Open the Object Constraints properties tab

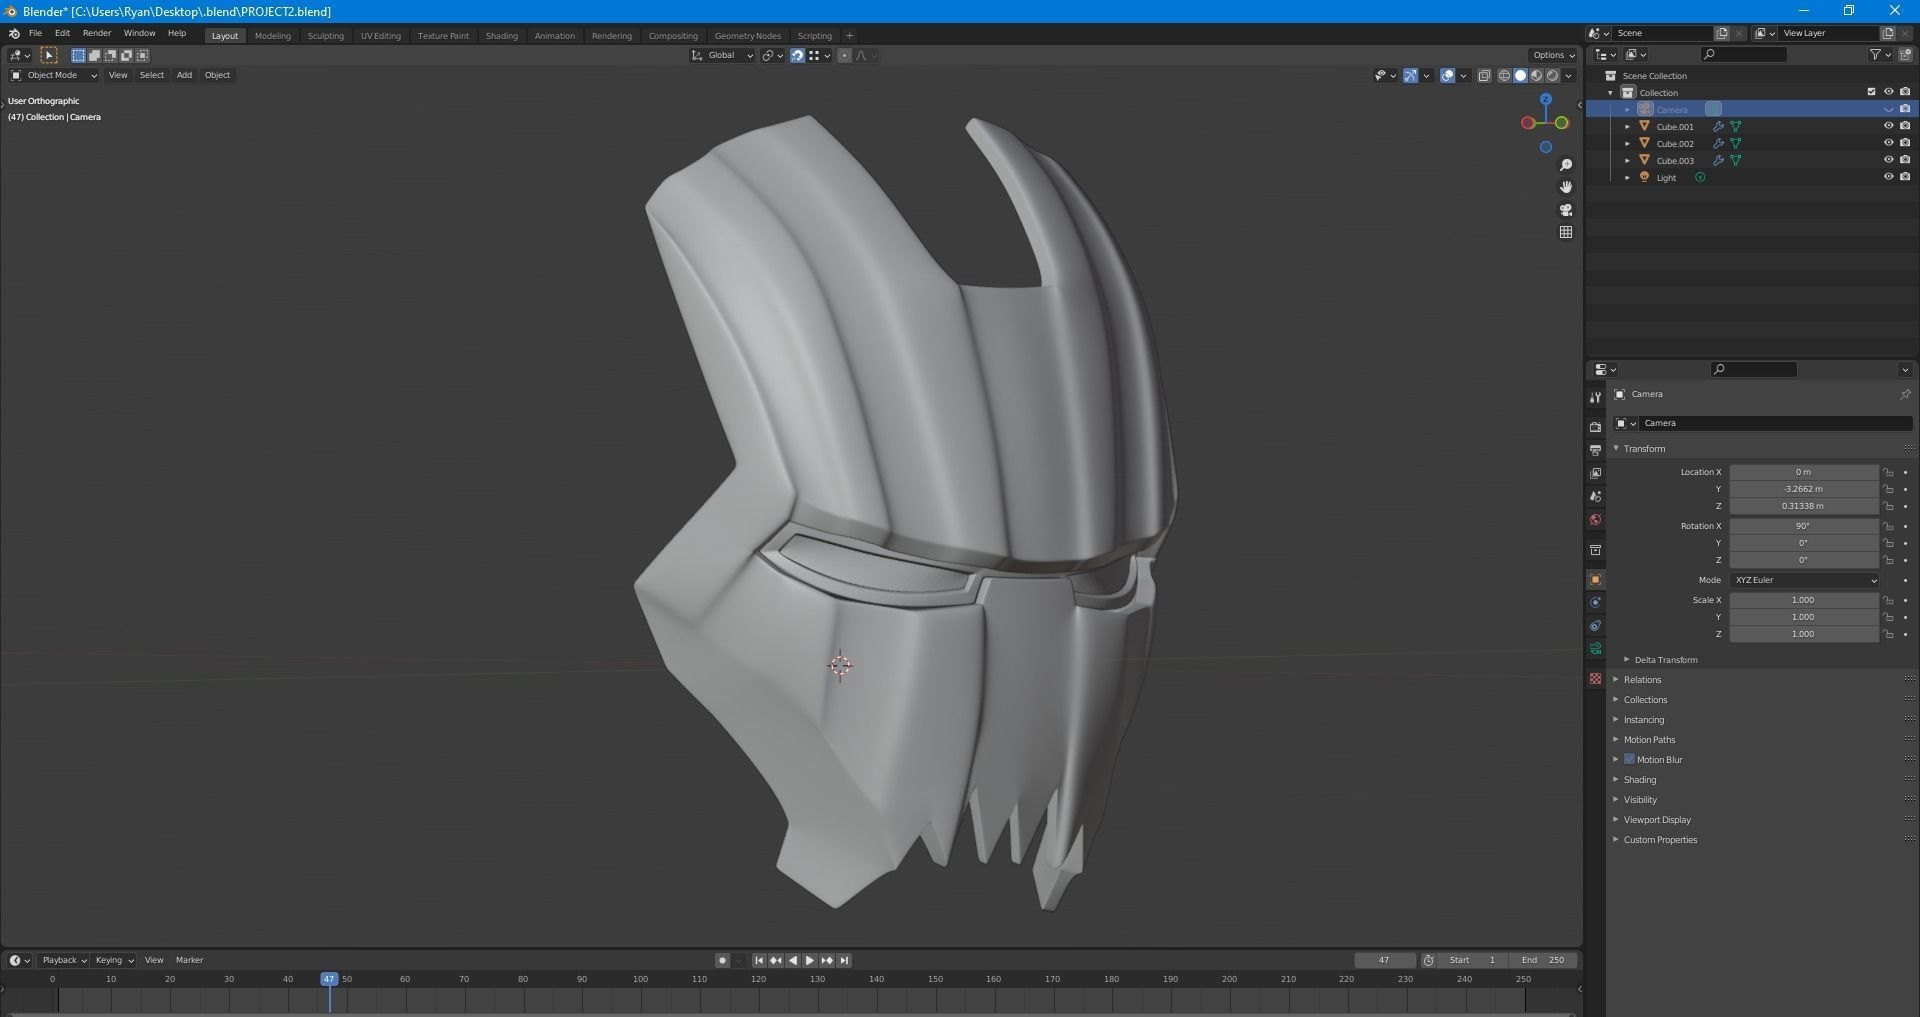pos(1595,626)
